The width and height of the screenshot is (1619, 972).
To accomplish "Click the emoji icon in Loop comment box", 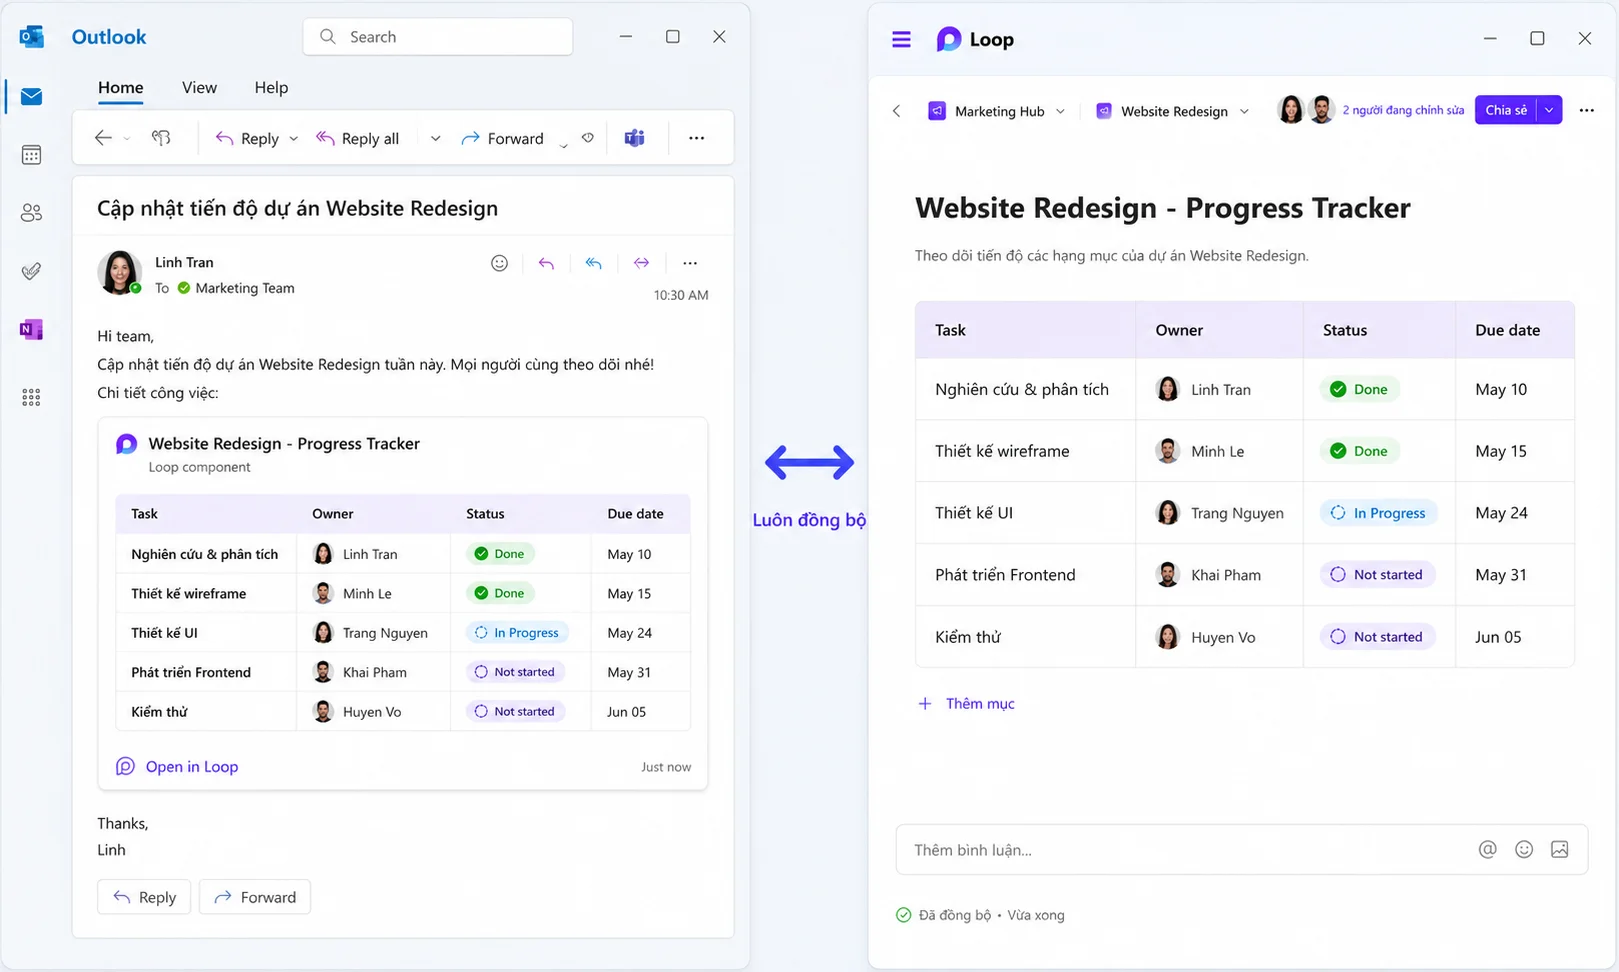I will pyautogui.click(x=1524, y=849).
